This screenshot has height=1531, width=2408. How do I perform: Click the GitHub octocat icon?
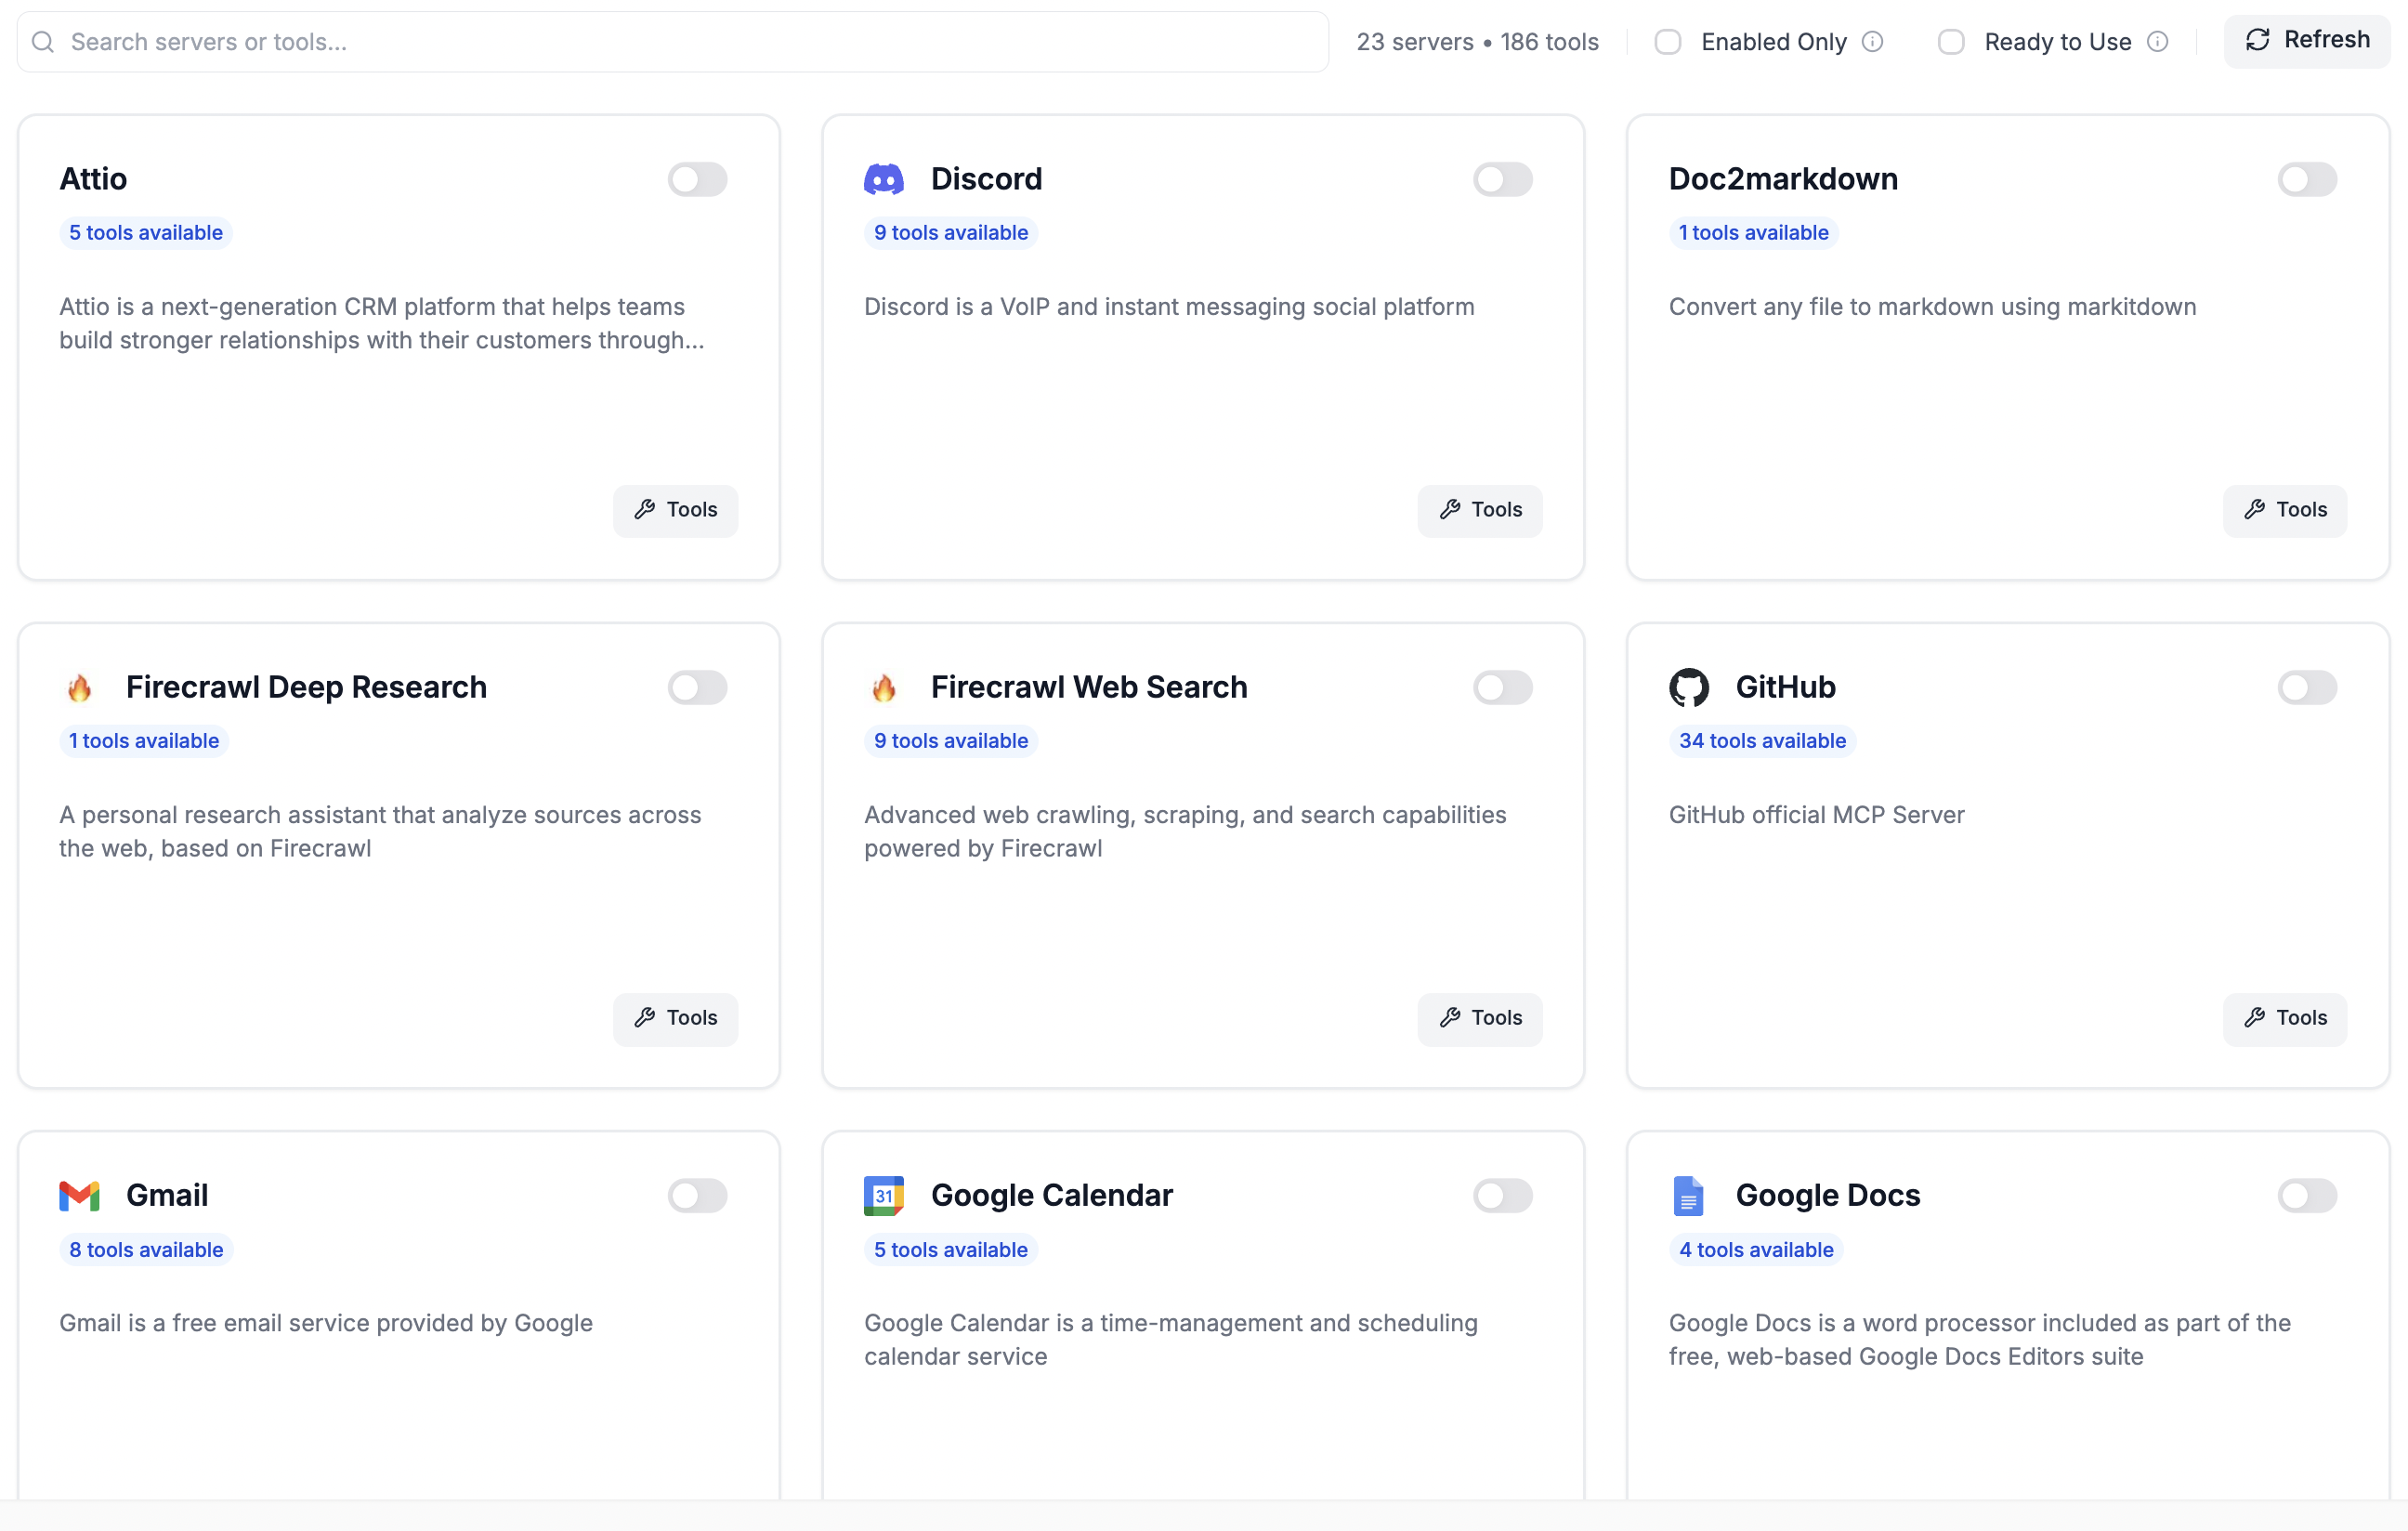(1688, 687)
